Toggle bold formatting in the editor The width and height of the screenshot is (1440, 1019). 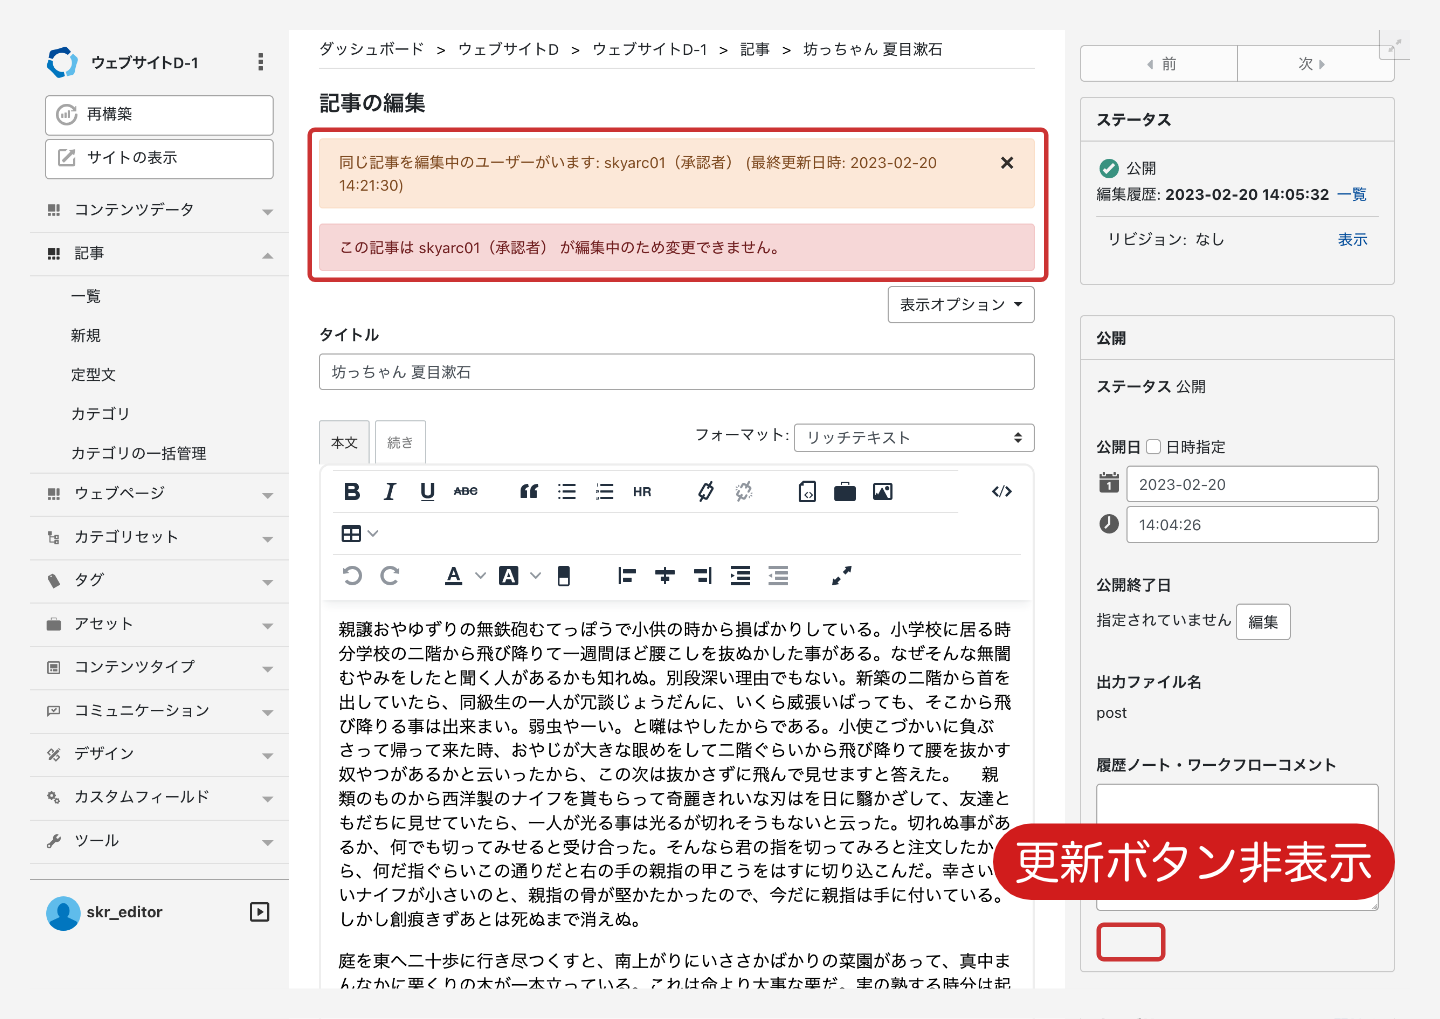click(352, 491)
